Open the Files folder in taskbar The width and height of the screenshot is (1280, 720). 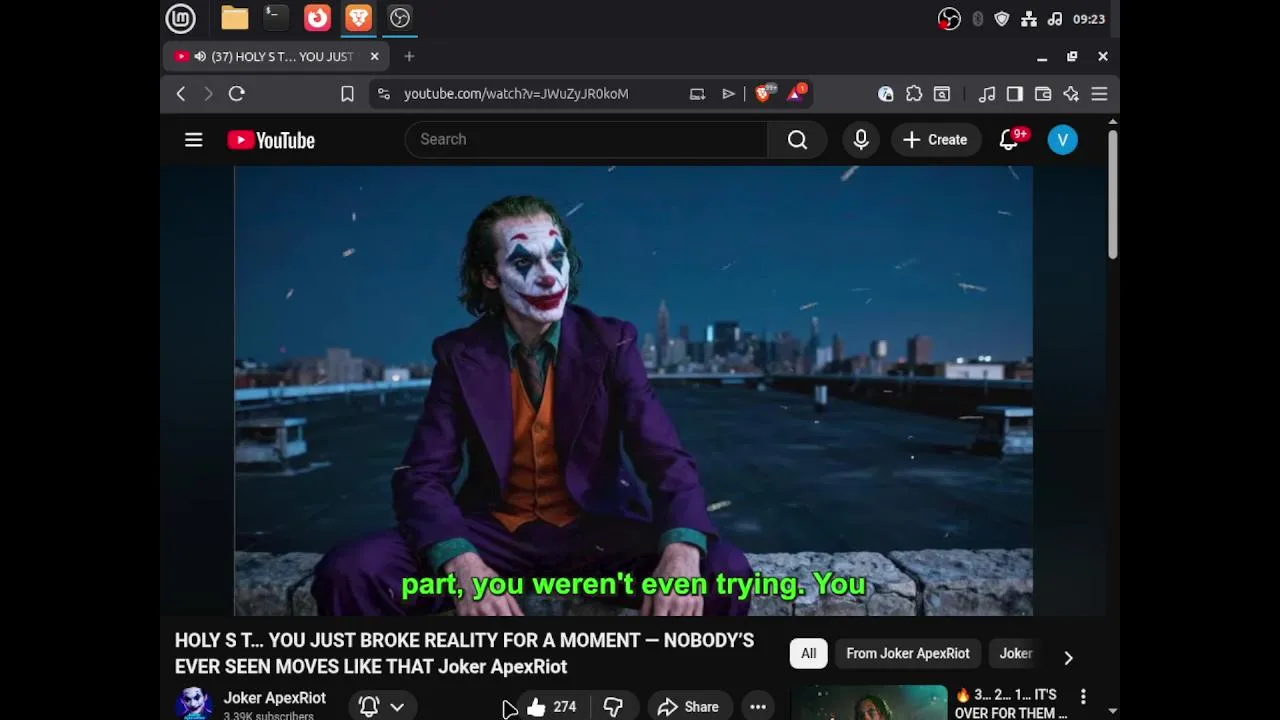pos(235,18)
